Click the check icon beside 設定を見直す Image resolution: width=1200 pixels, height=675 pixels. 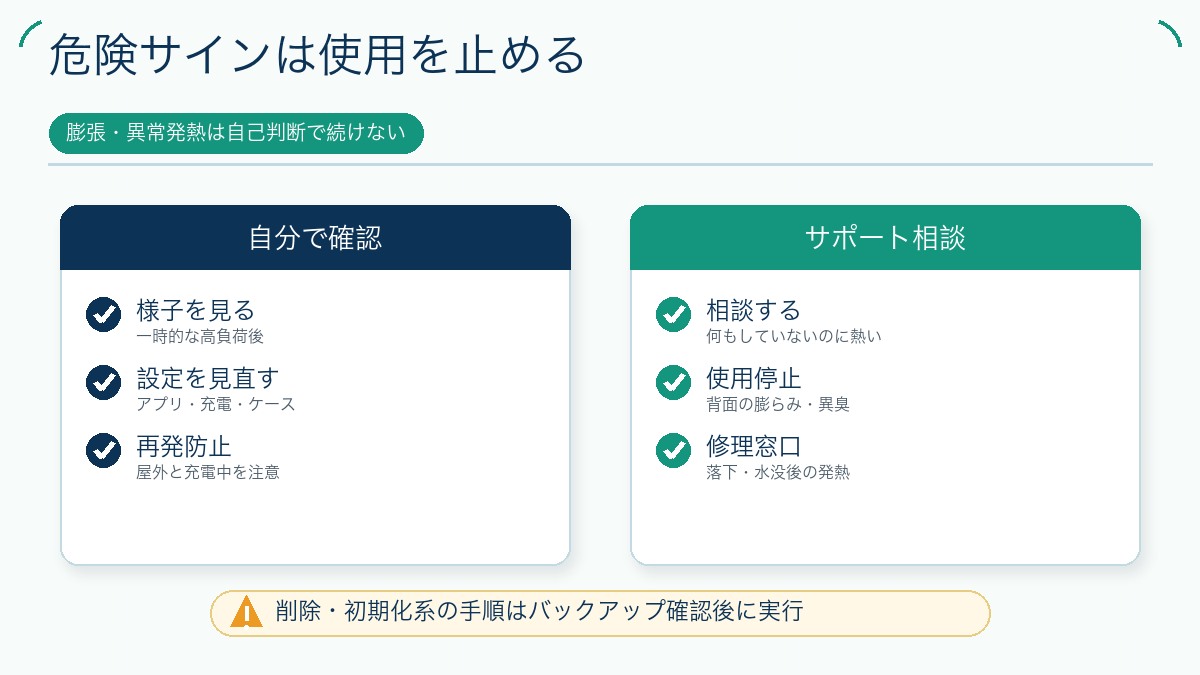(104, 382)
